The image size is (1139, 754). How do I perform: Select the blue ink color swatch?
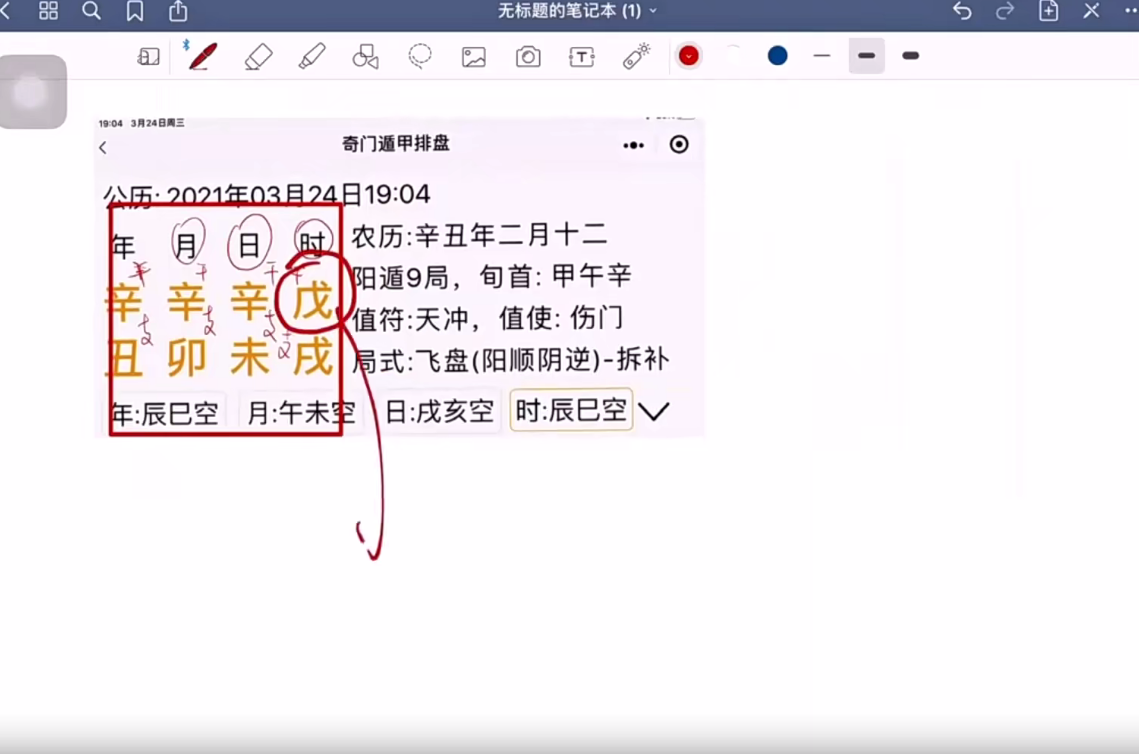point(777,56)
